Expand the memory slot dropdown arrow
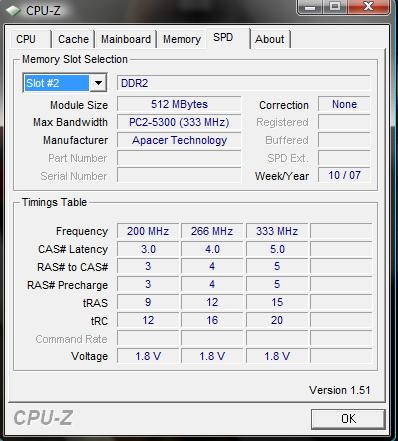The width and height of the screenshot is (398, 441). point(98,83)
